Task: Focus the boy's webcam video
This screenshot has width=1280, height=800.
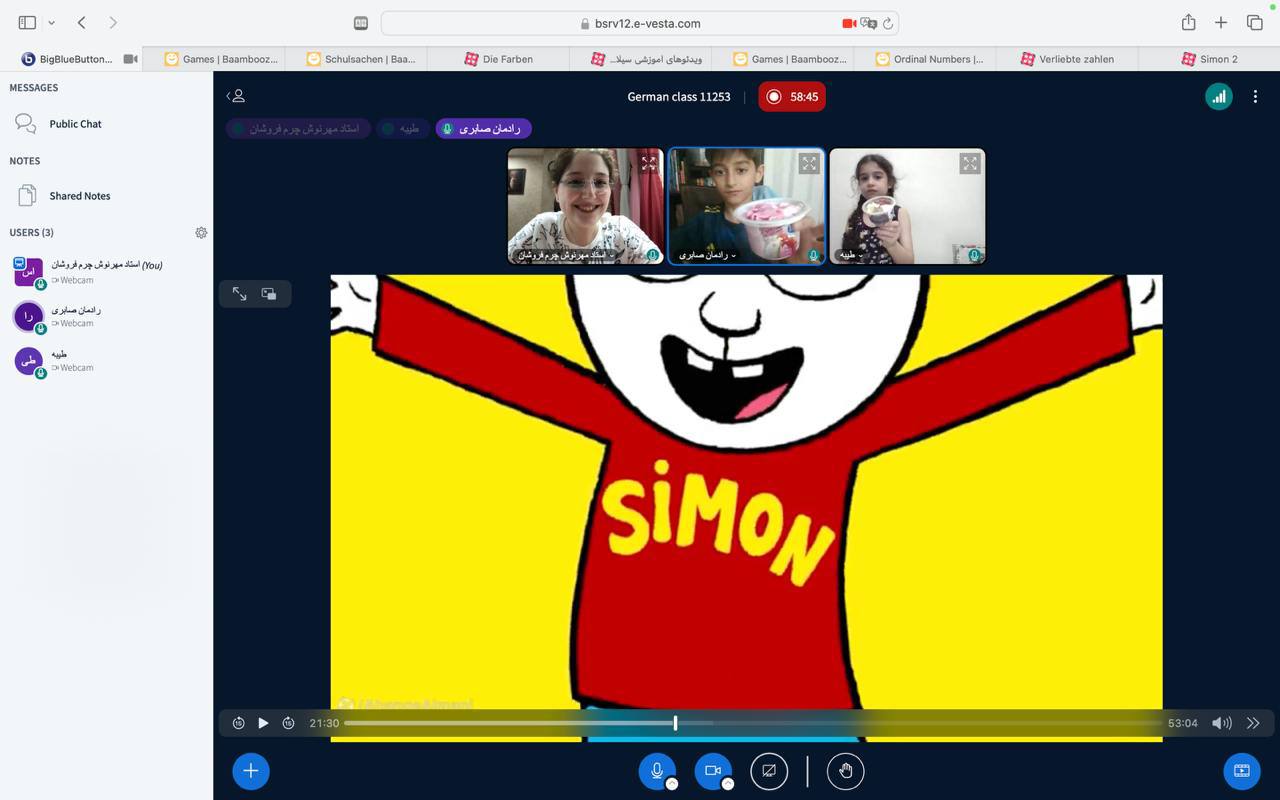Action: coord(746,206)
